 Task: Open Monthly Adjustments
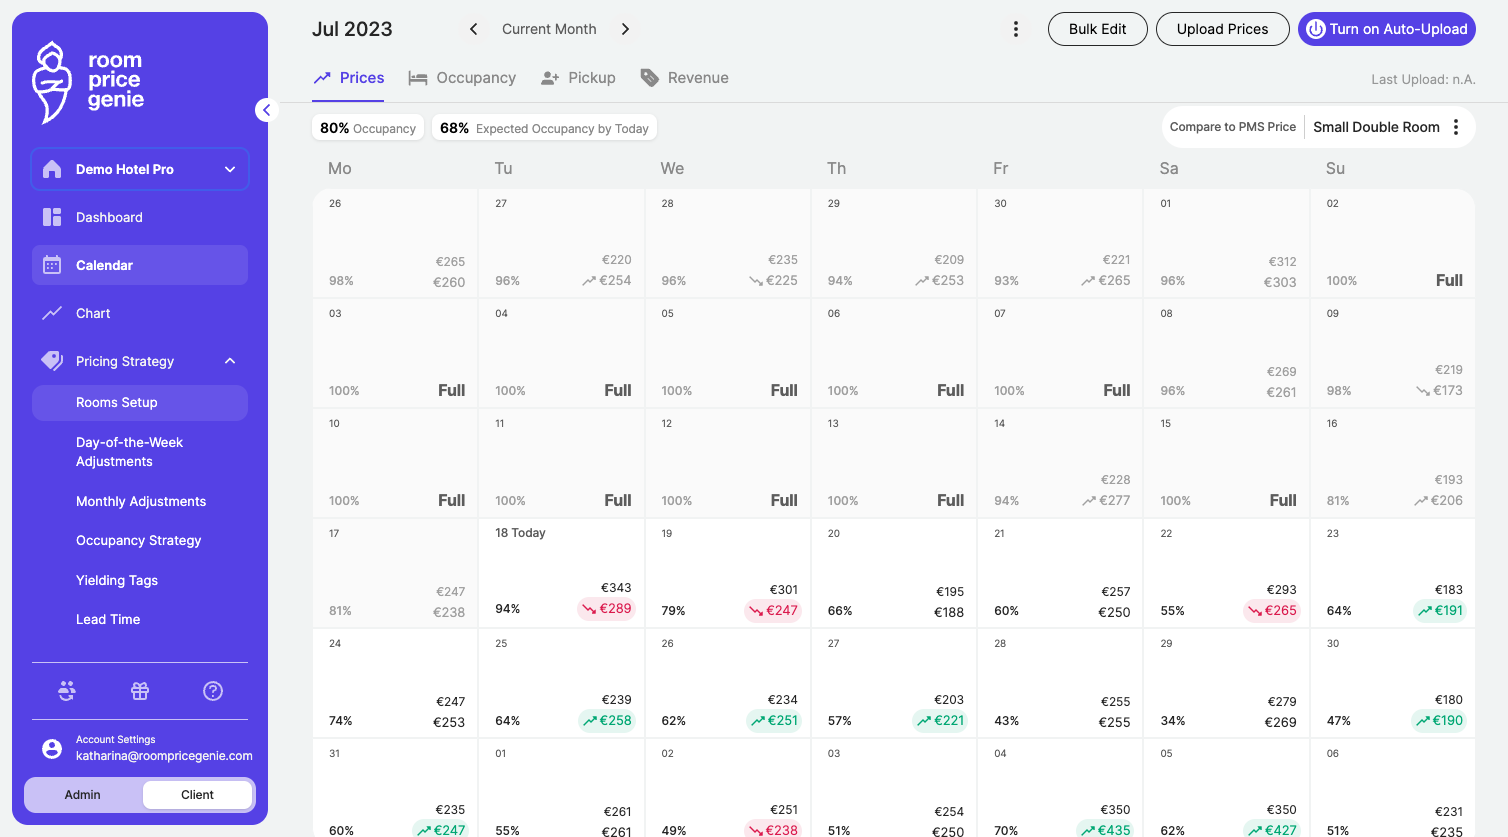(x=140, y=501)
